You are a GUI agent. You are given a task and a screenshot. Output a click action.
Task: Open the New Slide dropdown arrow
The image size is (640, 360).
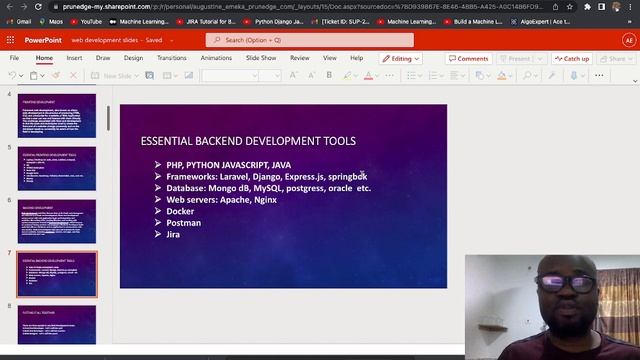coord(136,76)
